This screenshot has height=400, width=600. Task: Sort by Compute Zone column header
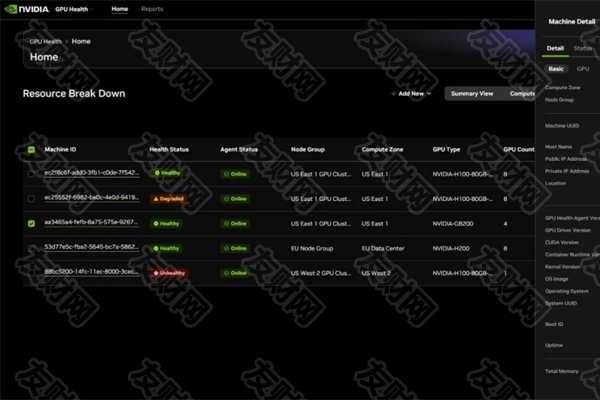382,149
